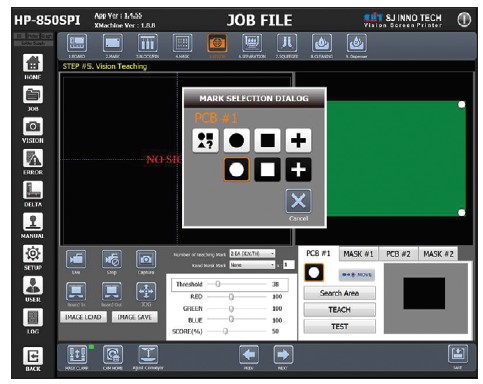Select the black filled circle mark

[236, 140]
